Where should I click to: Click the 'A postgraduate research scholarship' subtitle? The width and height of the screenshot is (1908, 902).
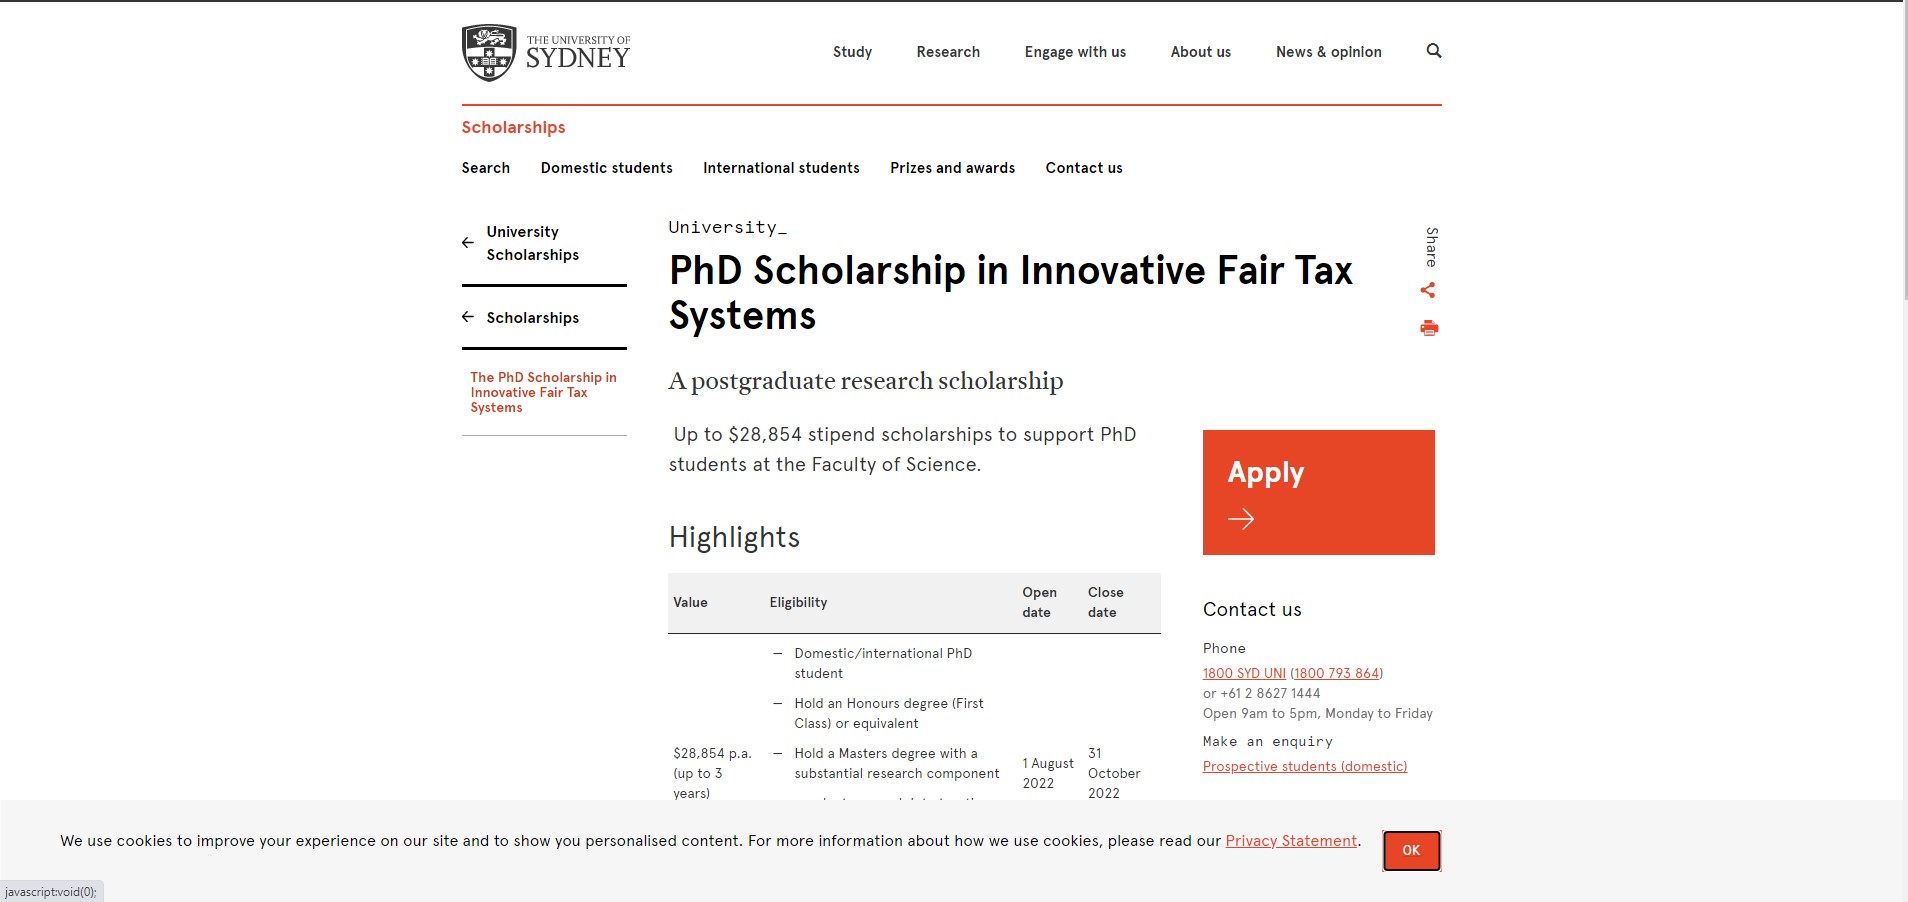(x=865, y=381)
